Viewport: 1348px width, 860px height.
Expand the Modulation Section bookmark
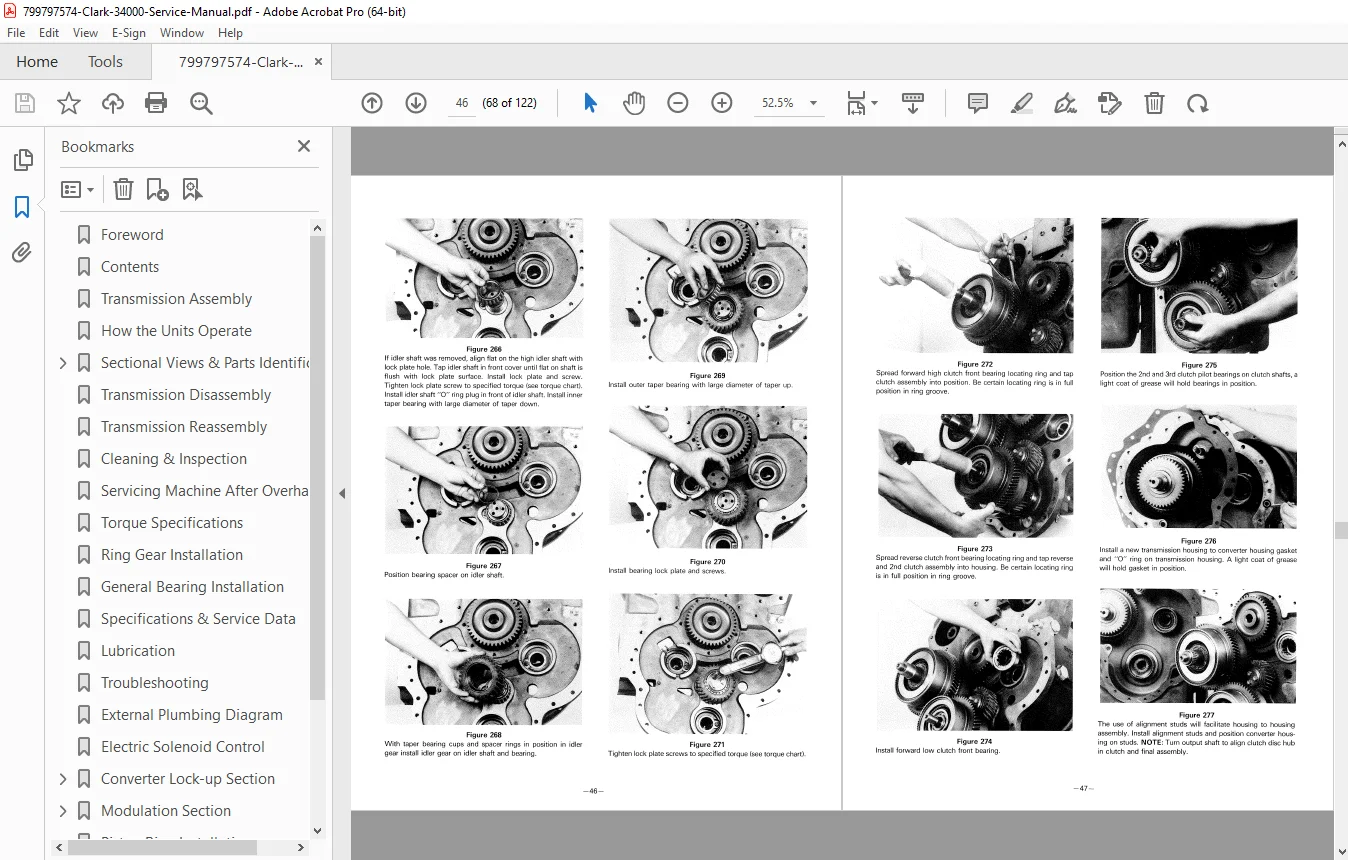[63, 811]
